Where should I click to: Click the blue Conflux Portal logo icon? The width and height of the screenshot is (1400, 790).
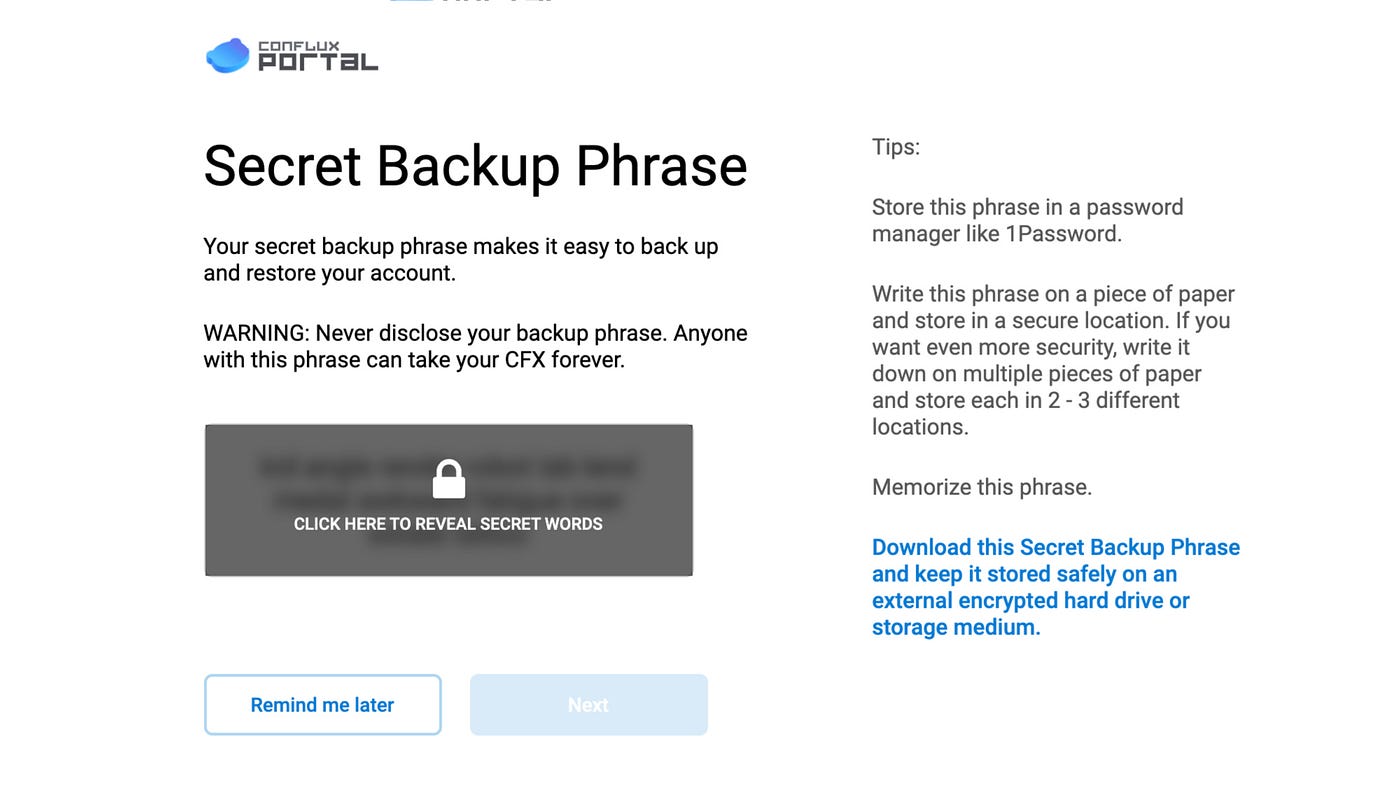pos(227,56)
